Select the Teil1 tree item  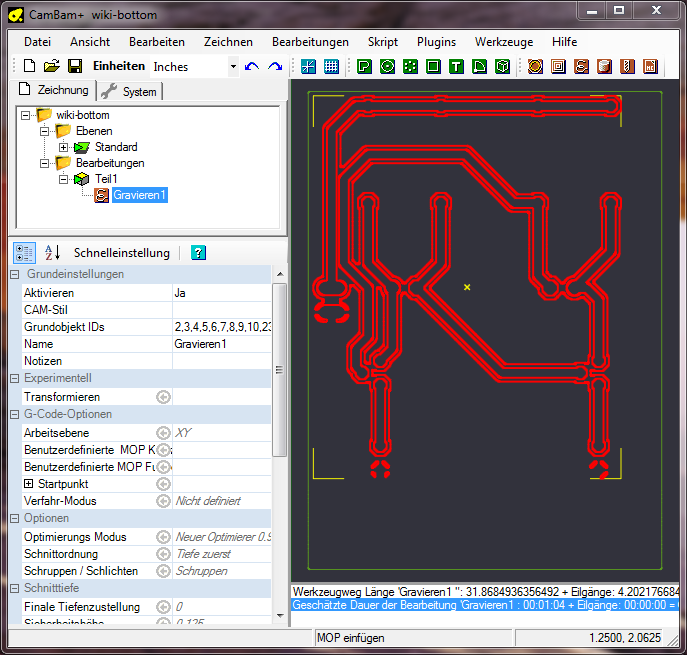point(106,179)
